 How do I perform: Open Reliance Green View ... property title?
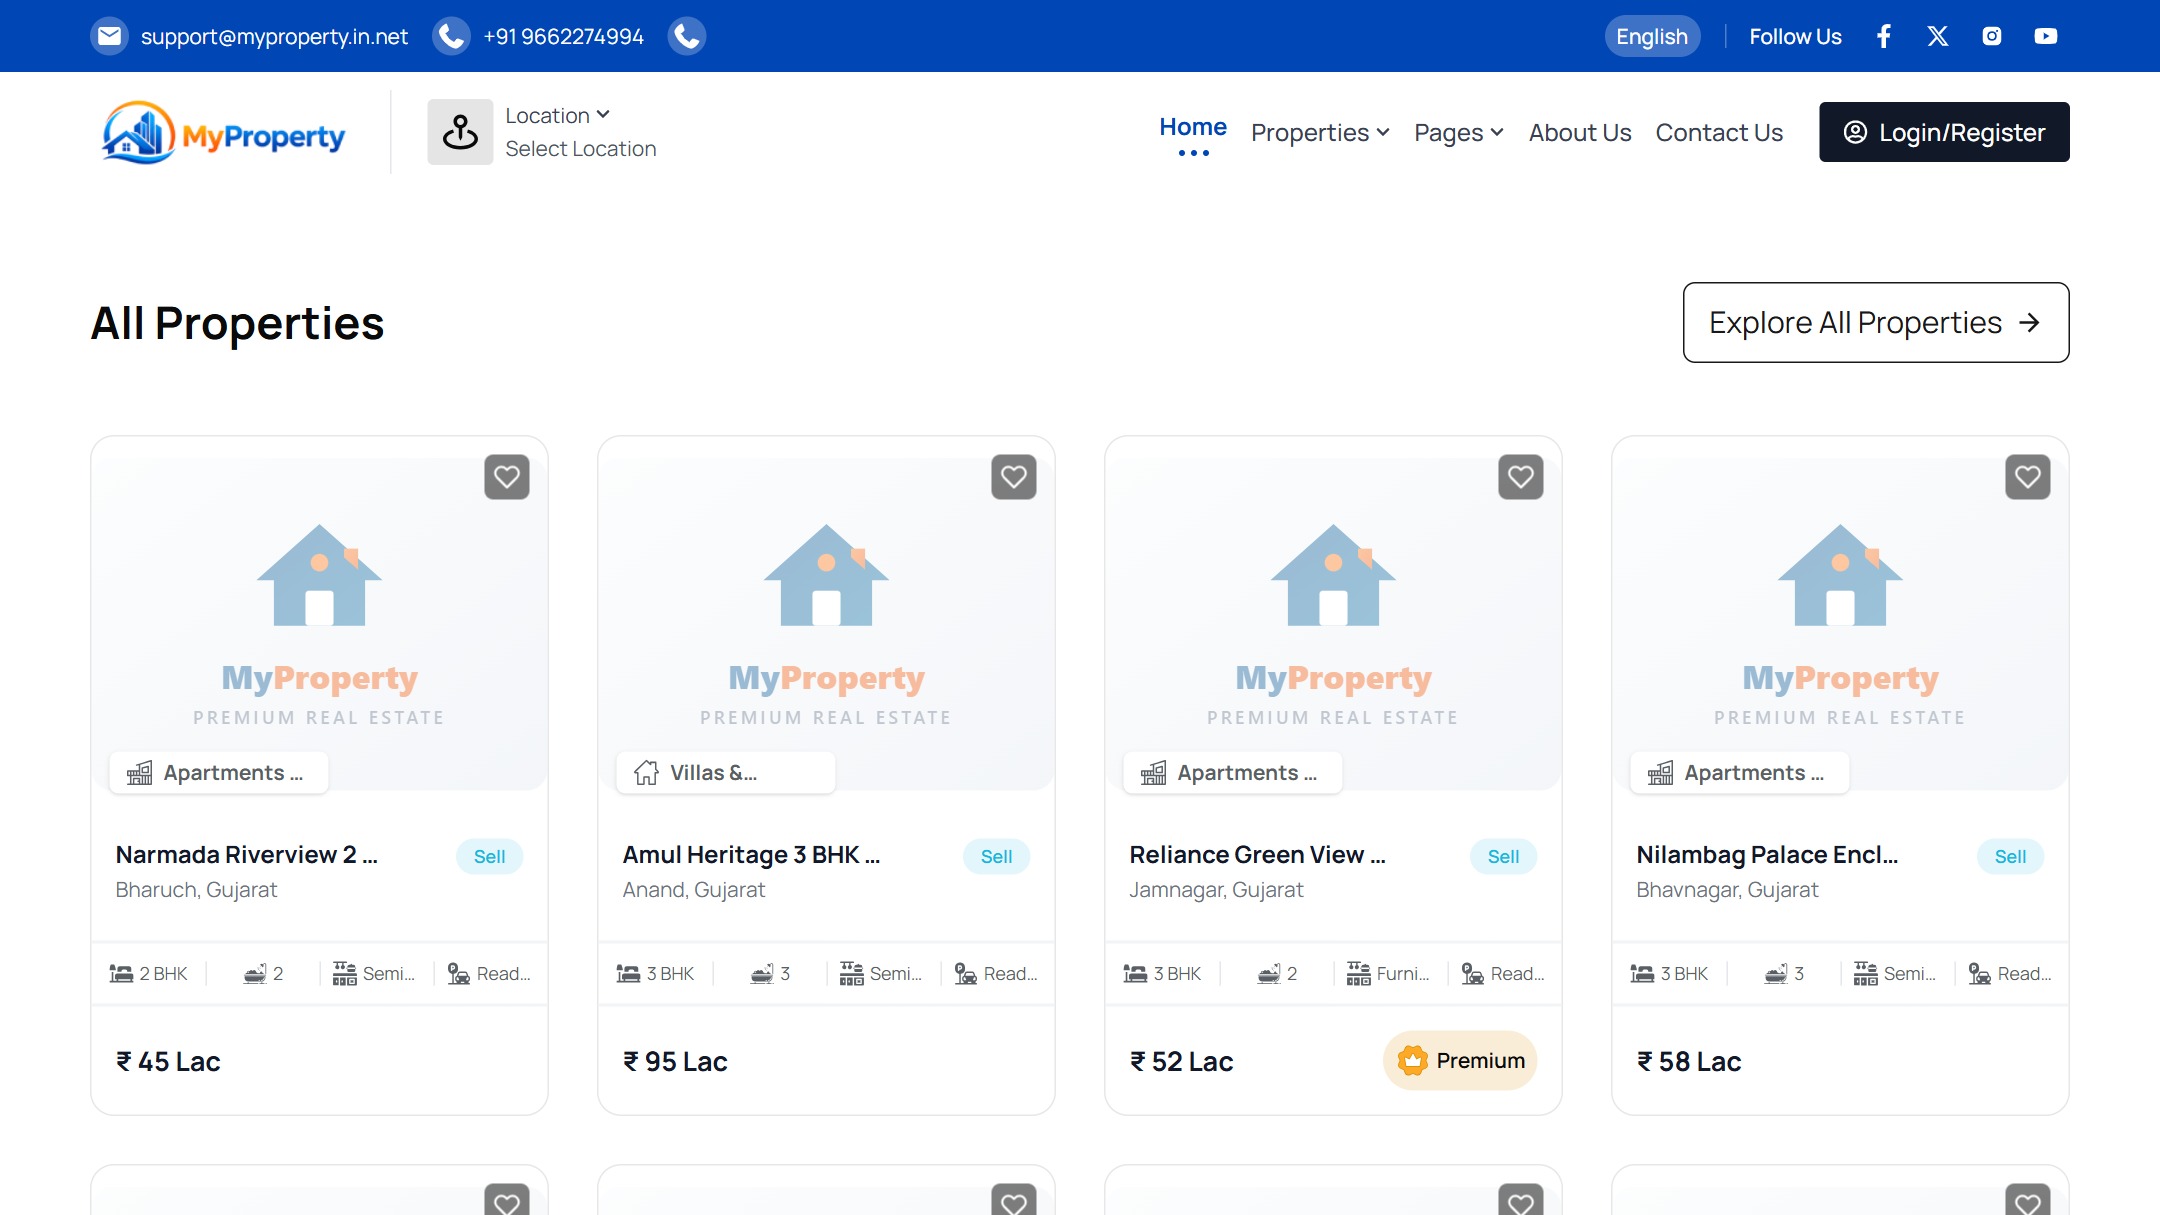(x=1257, y=855)
